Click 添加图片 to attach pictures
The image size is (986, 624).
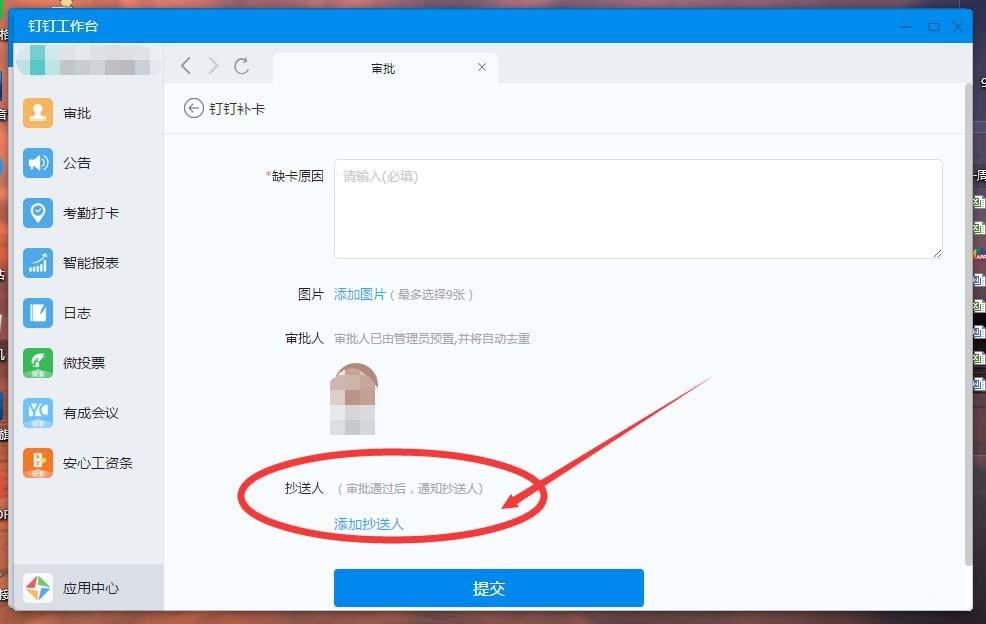[360, 295]
